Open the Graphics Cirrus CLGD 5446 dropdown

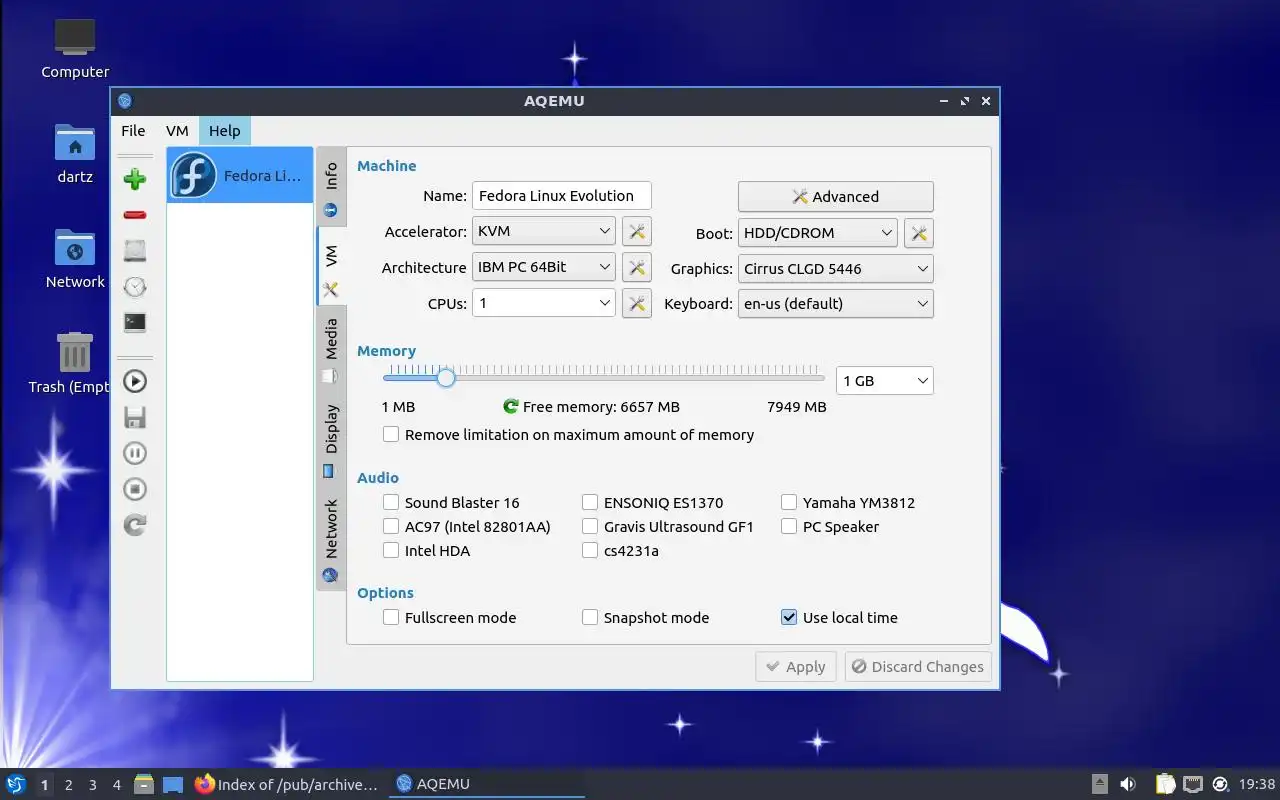tap(836, 269)
